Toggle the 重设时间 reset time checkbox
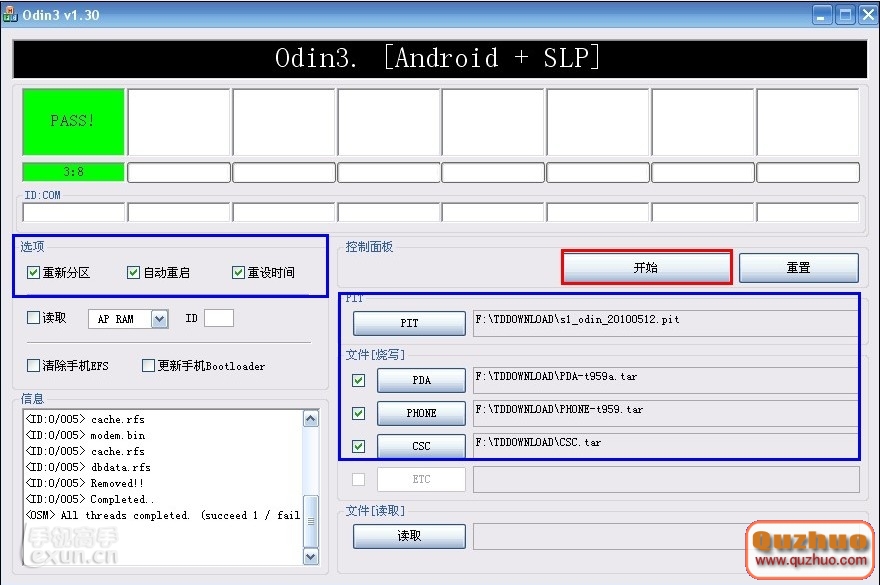The image size is (880, 585). pyautogui.click(x=238, y=273)
